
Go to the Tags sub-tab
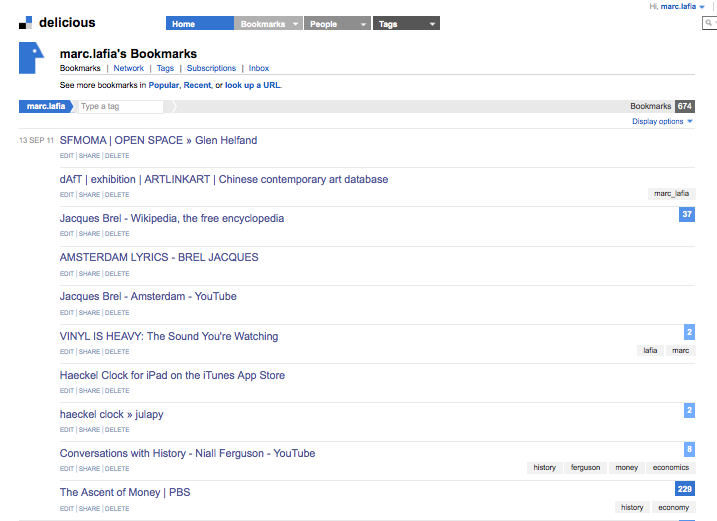165,68
